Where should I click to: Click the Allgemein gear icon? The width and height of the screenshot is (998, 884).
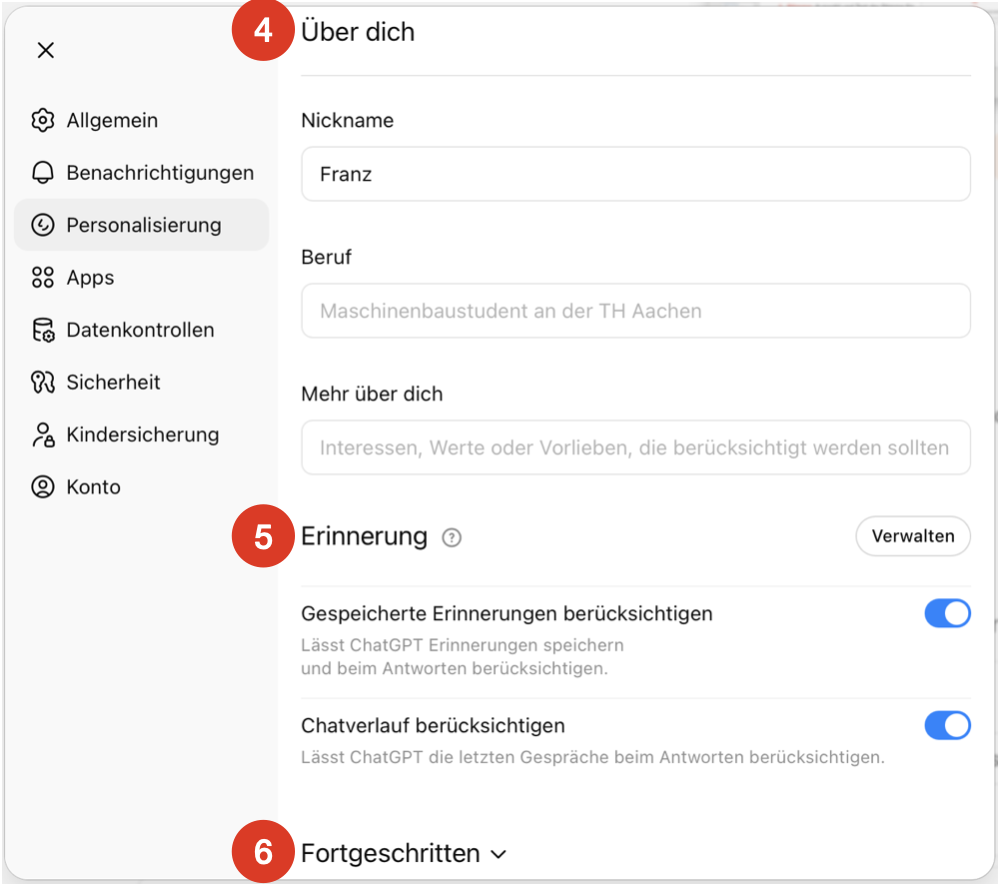42,121
